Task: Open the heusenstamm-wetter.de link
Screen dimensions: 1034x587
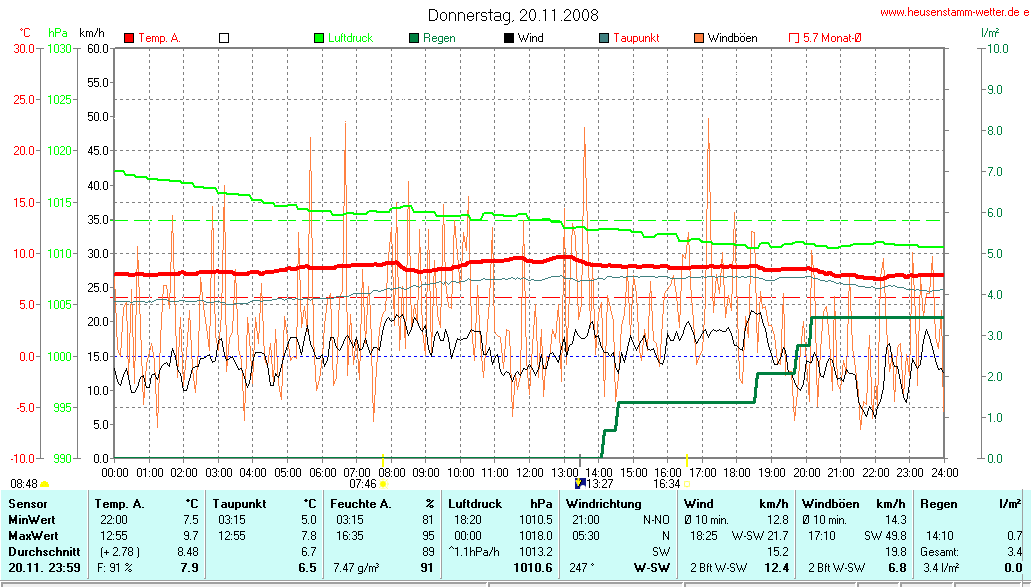Action: pyautogui.click(x=954, y=12)
